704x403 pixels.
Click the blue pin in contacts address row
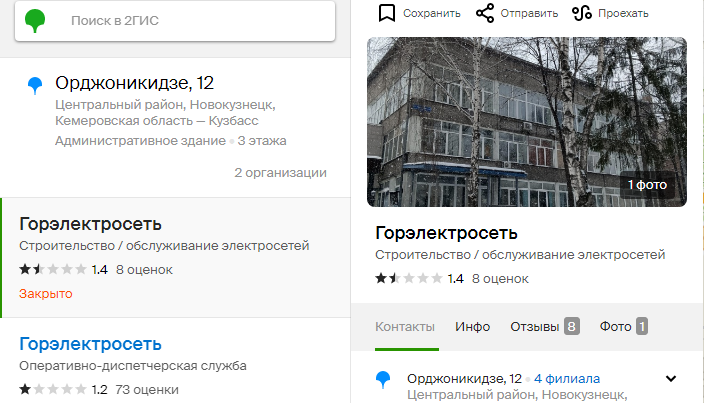383,379
